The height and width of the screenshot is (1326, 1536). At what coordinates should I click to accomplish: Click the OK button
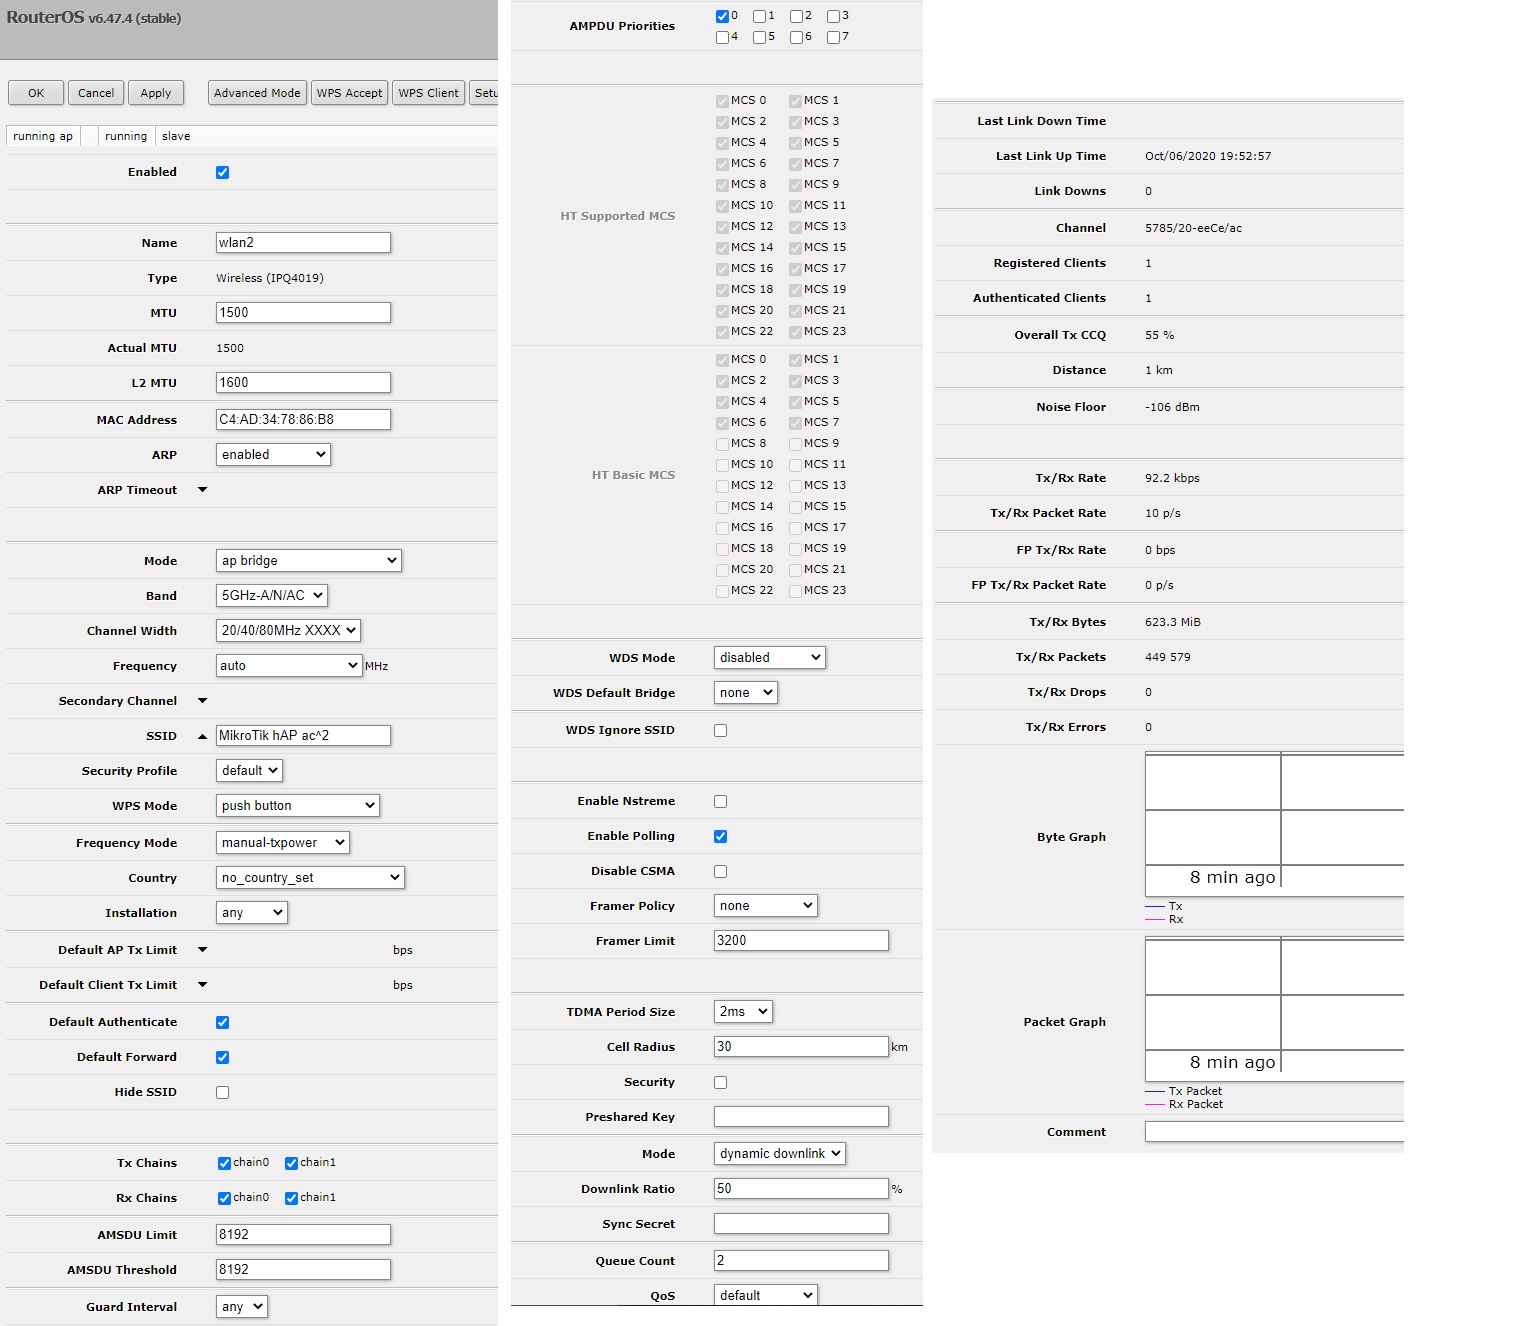[36, 93]
